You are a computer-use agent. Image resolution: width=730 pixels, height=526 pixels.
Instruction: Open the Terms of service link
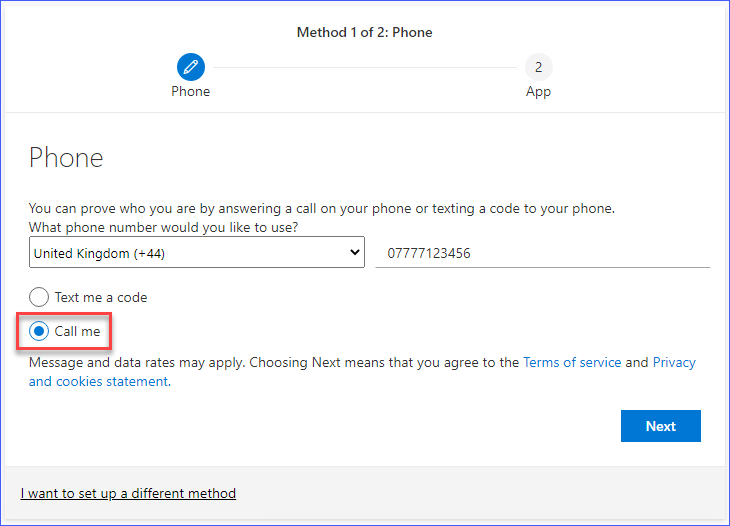(572, 362)
